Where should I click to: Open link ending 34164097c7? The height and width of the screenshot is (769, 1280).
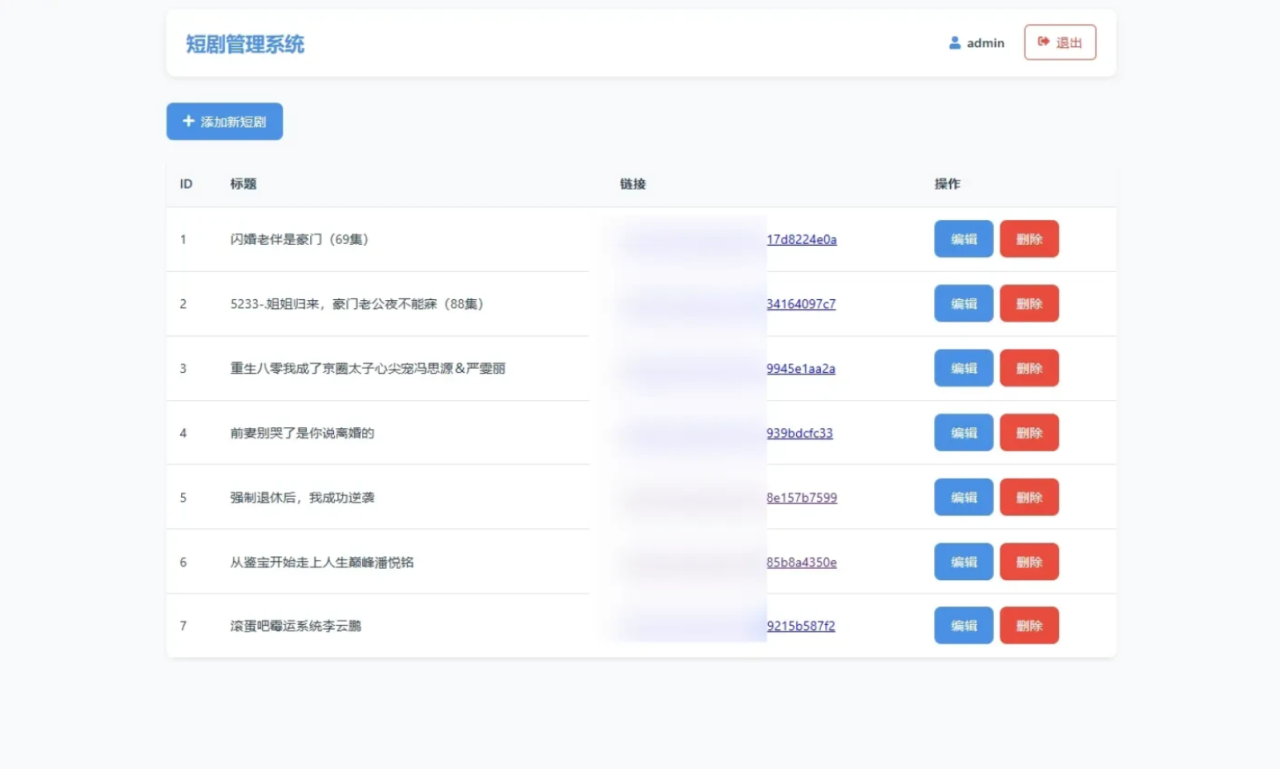tap(801, 304)
